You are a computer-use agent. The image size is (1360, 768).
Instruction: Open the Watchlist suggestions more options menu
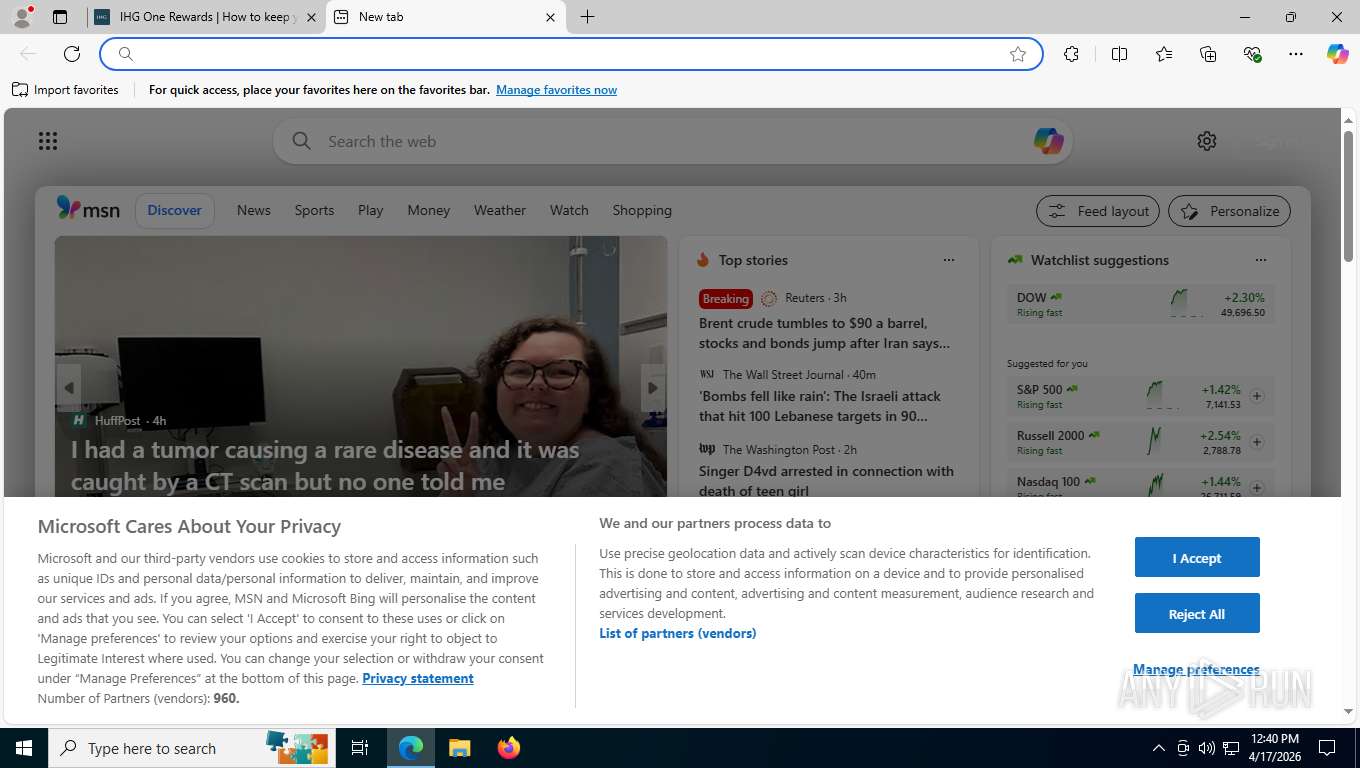(x=1261, y=260)
